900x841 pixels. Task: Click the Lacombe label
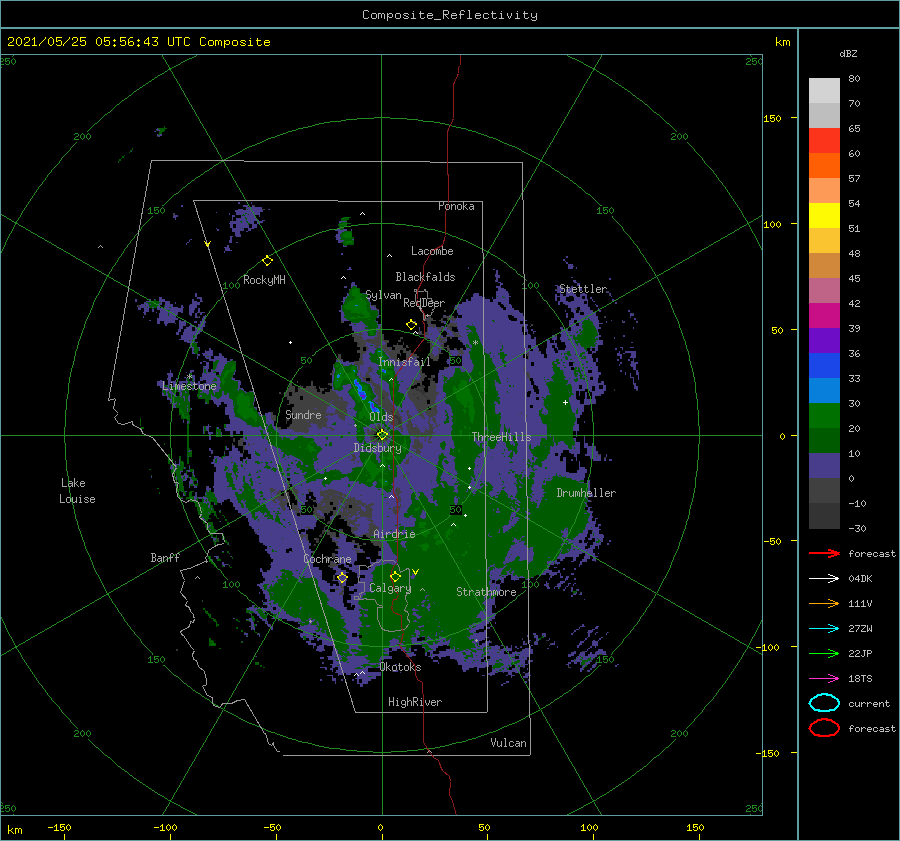432,251
